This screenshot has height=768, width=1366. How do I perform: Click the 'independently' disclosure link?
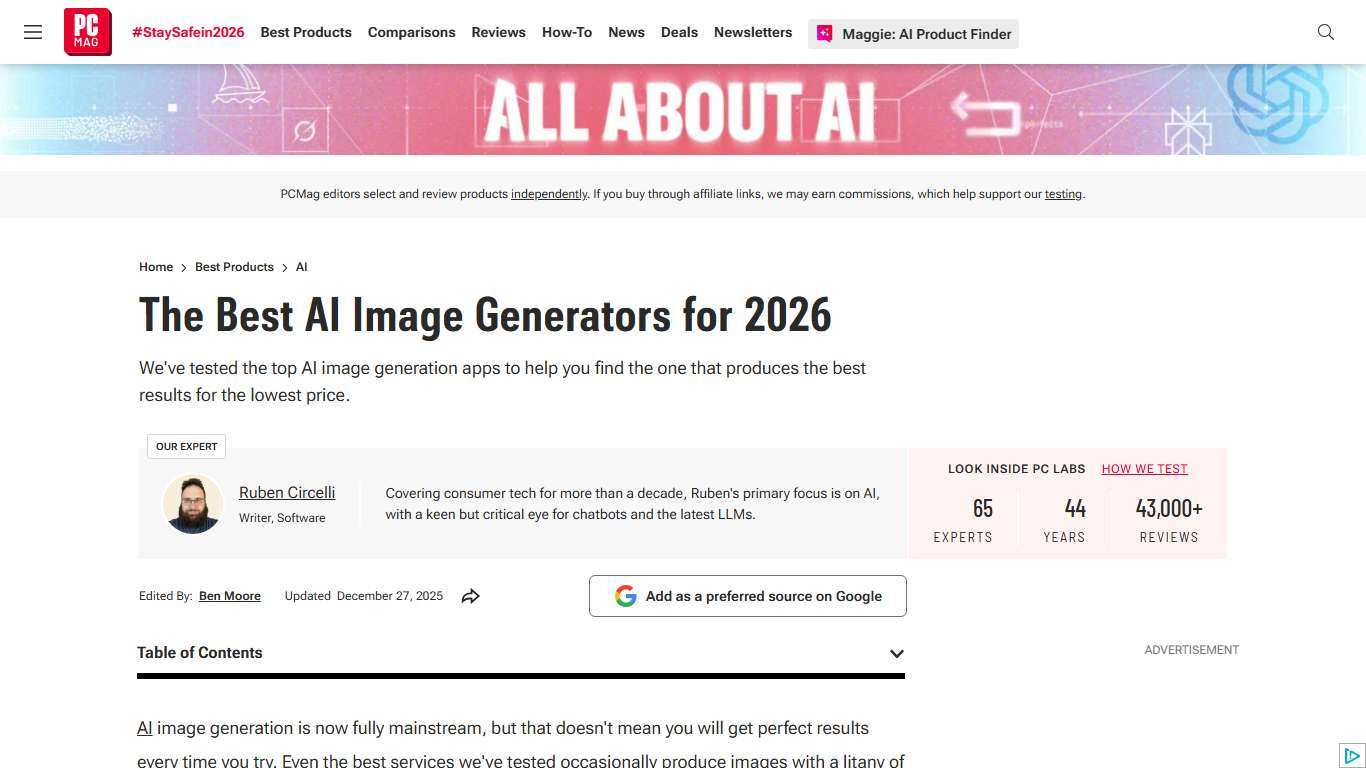point(548,193)
